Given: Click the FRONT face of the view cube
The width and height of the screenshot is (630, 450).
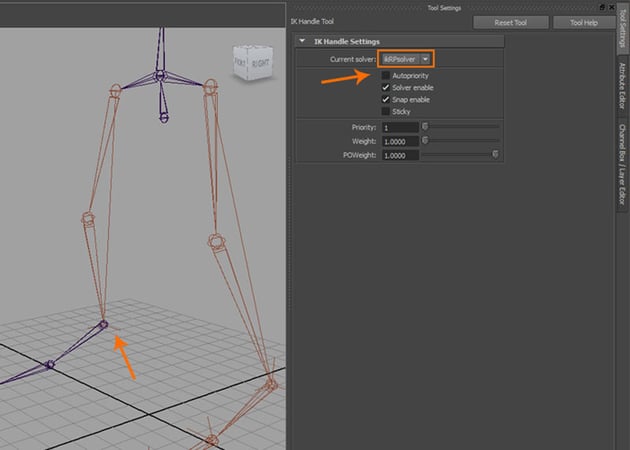Looking at the screenshot, I should coord(240,62).
